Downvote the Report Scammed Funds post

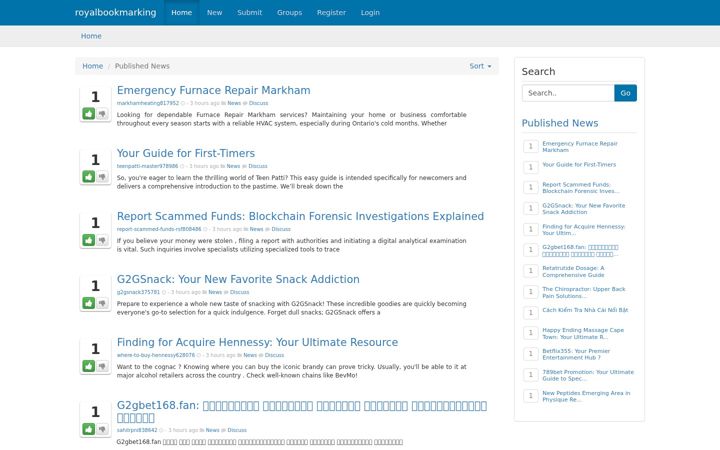click(102, 240)
